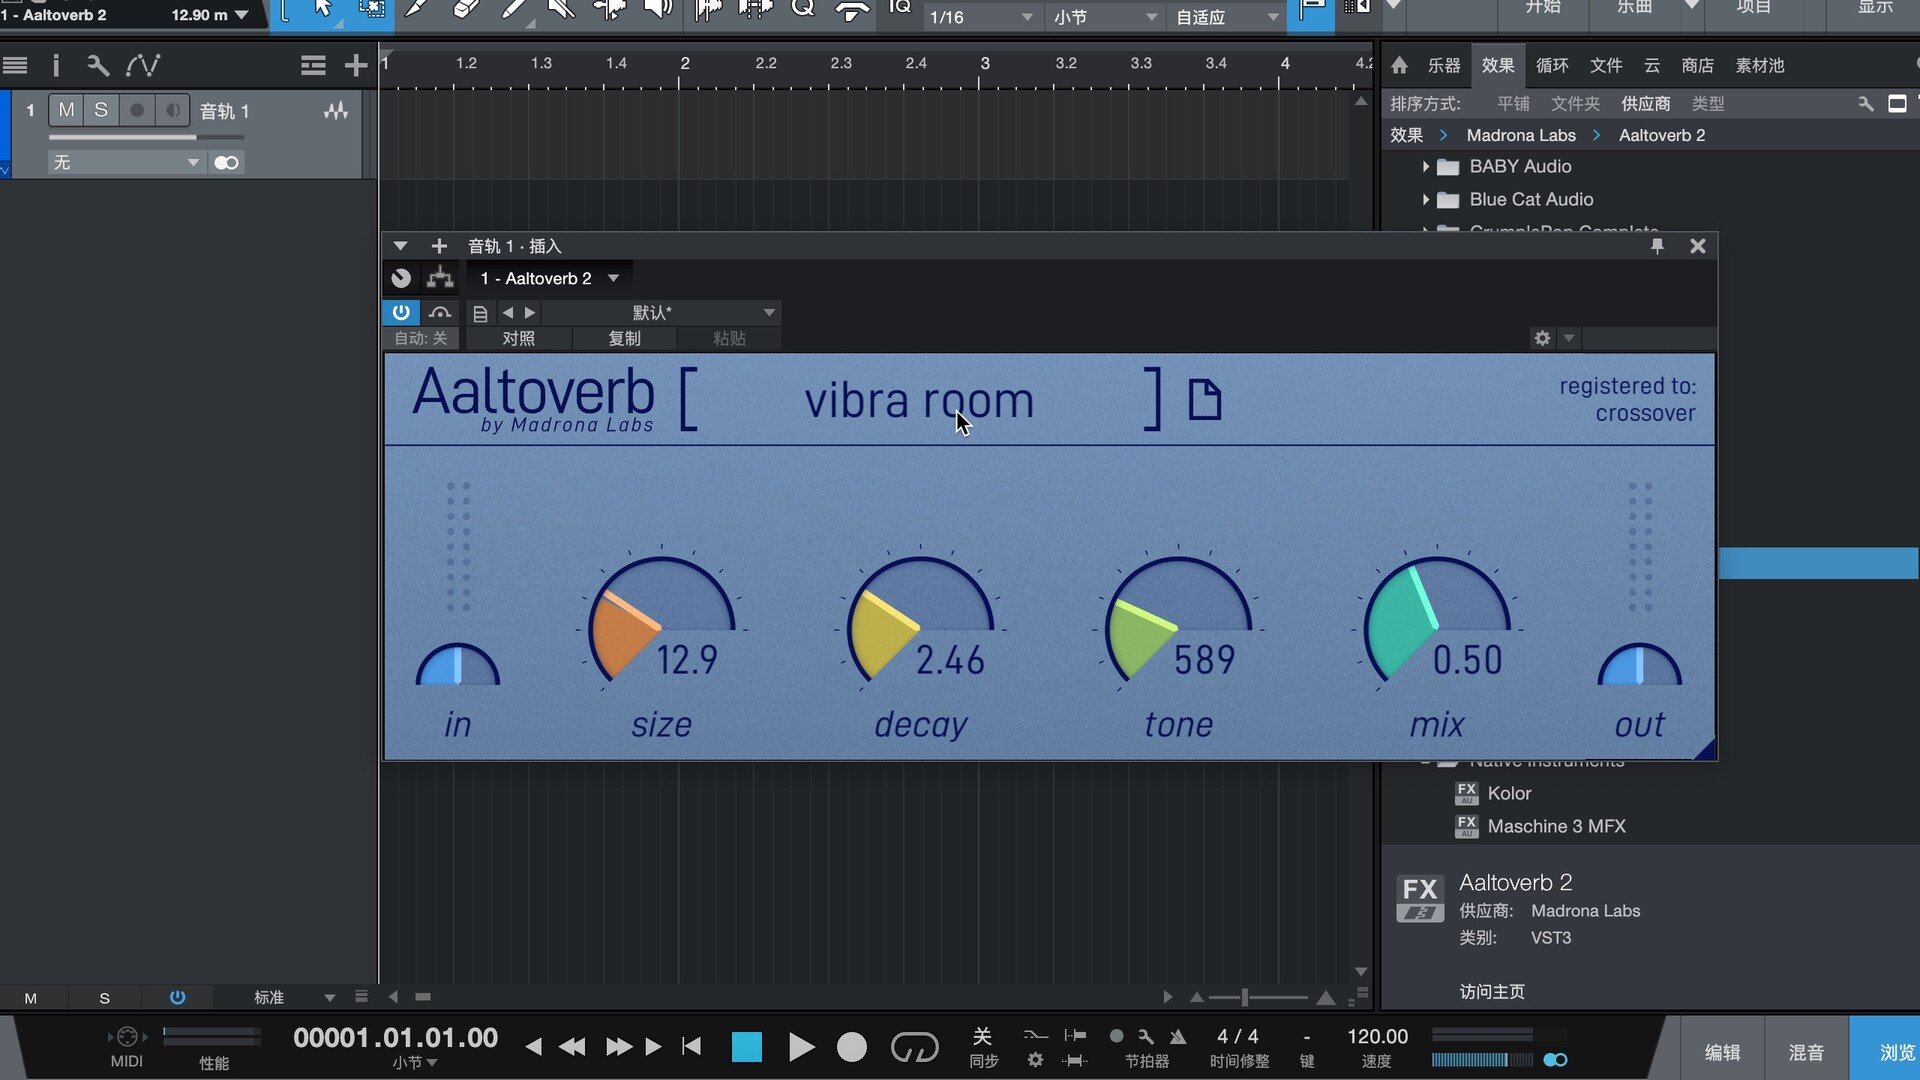
Task: Expand the Blue Cat Audio folder
Action: (x=1425, y=200)
